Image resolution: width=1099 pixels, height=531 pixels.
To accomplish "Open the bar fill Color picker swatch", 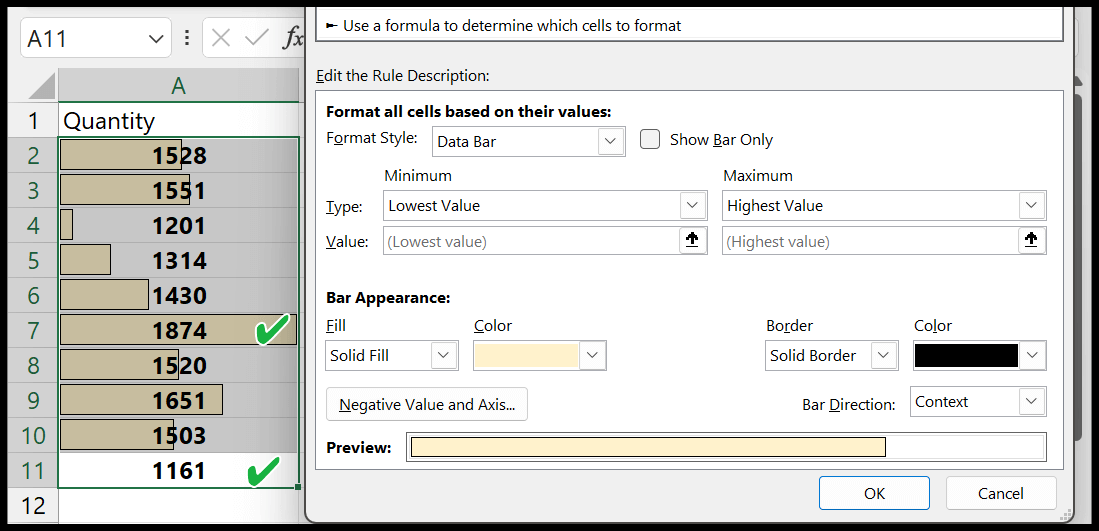I will click(540, 355).
